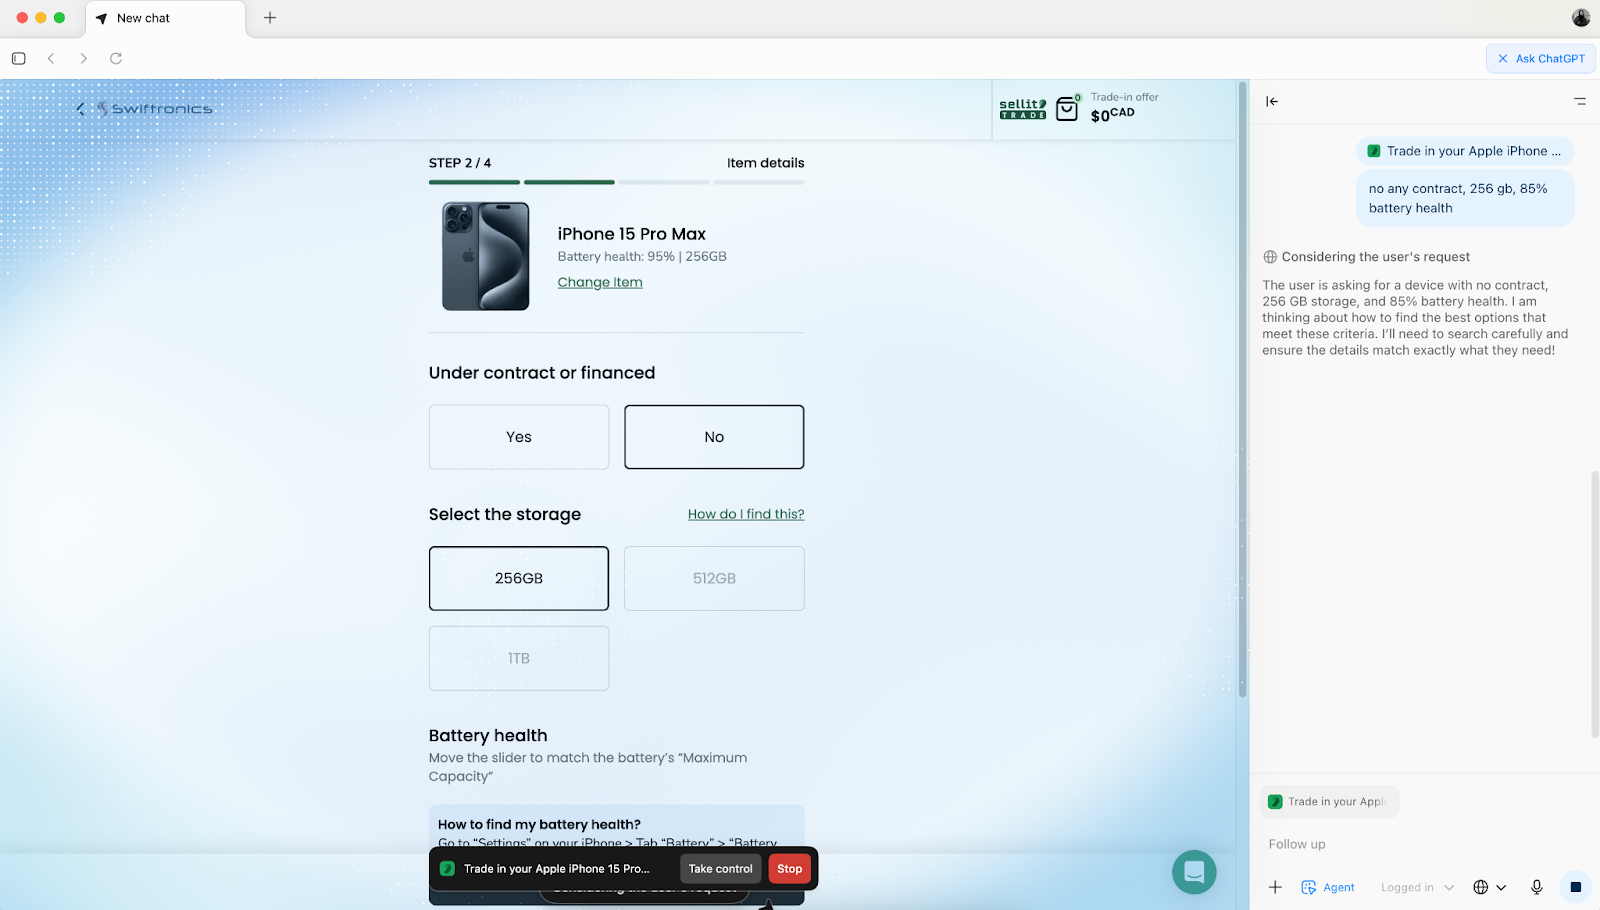Stop the agent with the red Stop button
Image resolution: width=1600 pixels, height=910 pixels.
tap(790, 869)
